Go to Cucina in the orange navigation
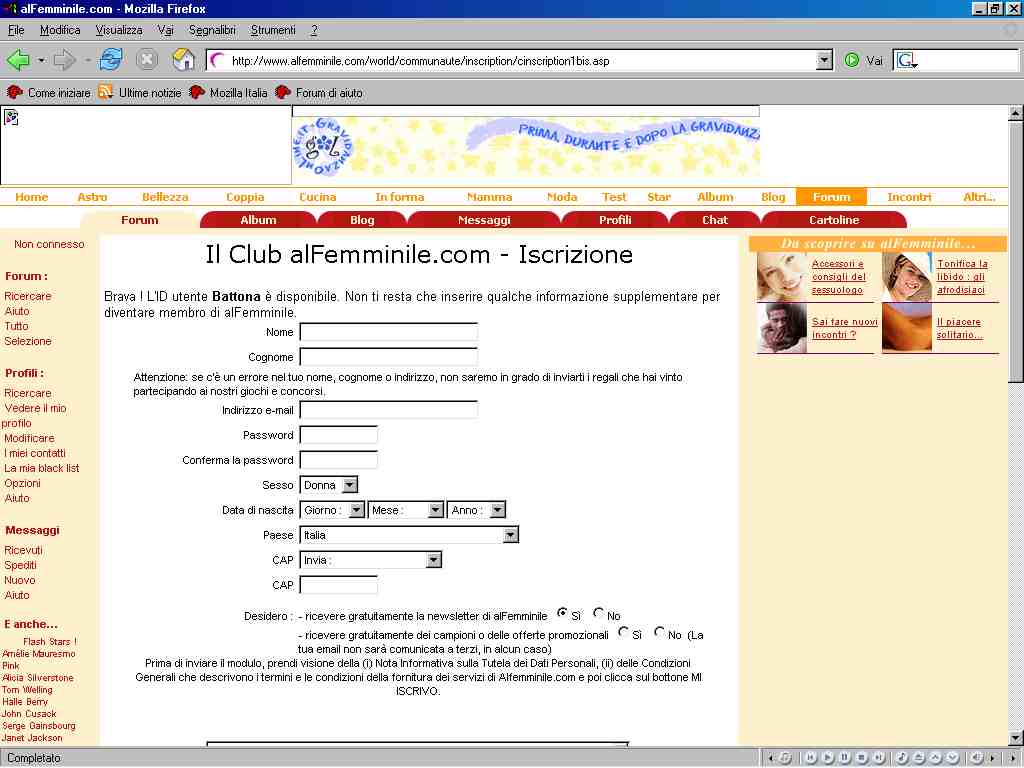Screen dimensions: 1024x768 pyautogui.click(x=317, y=197)
